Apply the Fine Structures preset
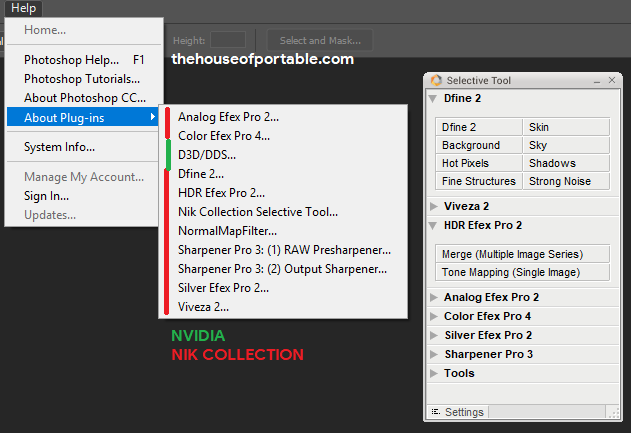631x433 pixels. pos(479,181)
